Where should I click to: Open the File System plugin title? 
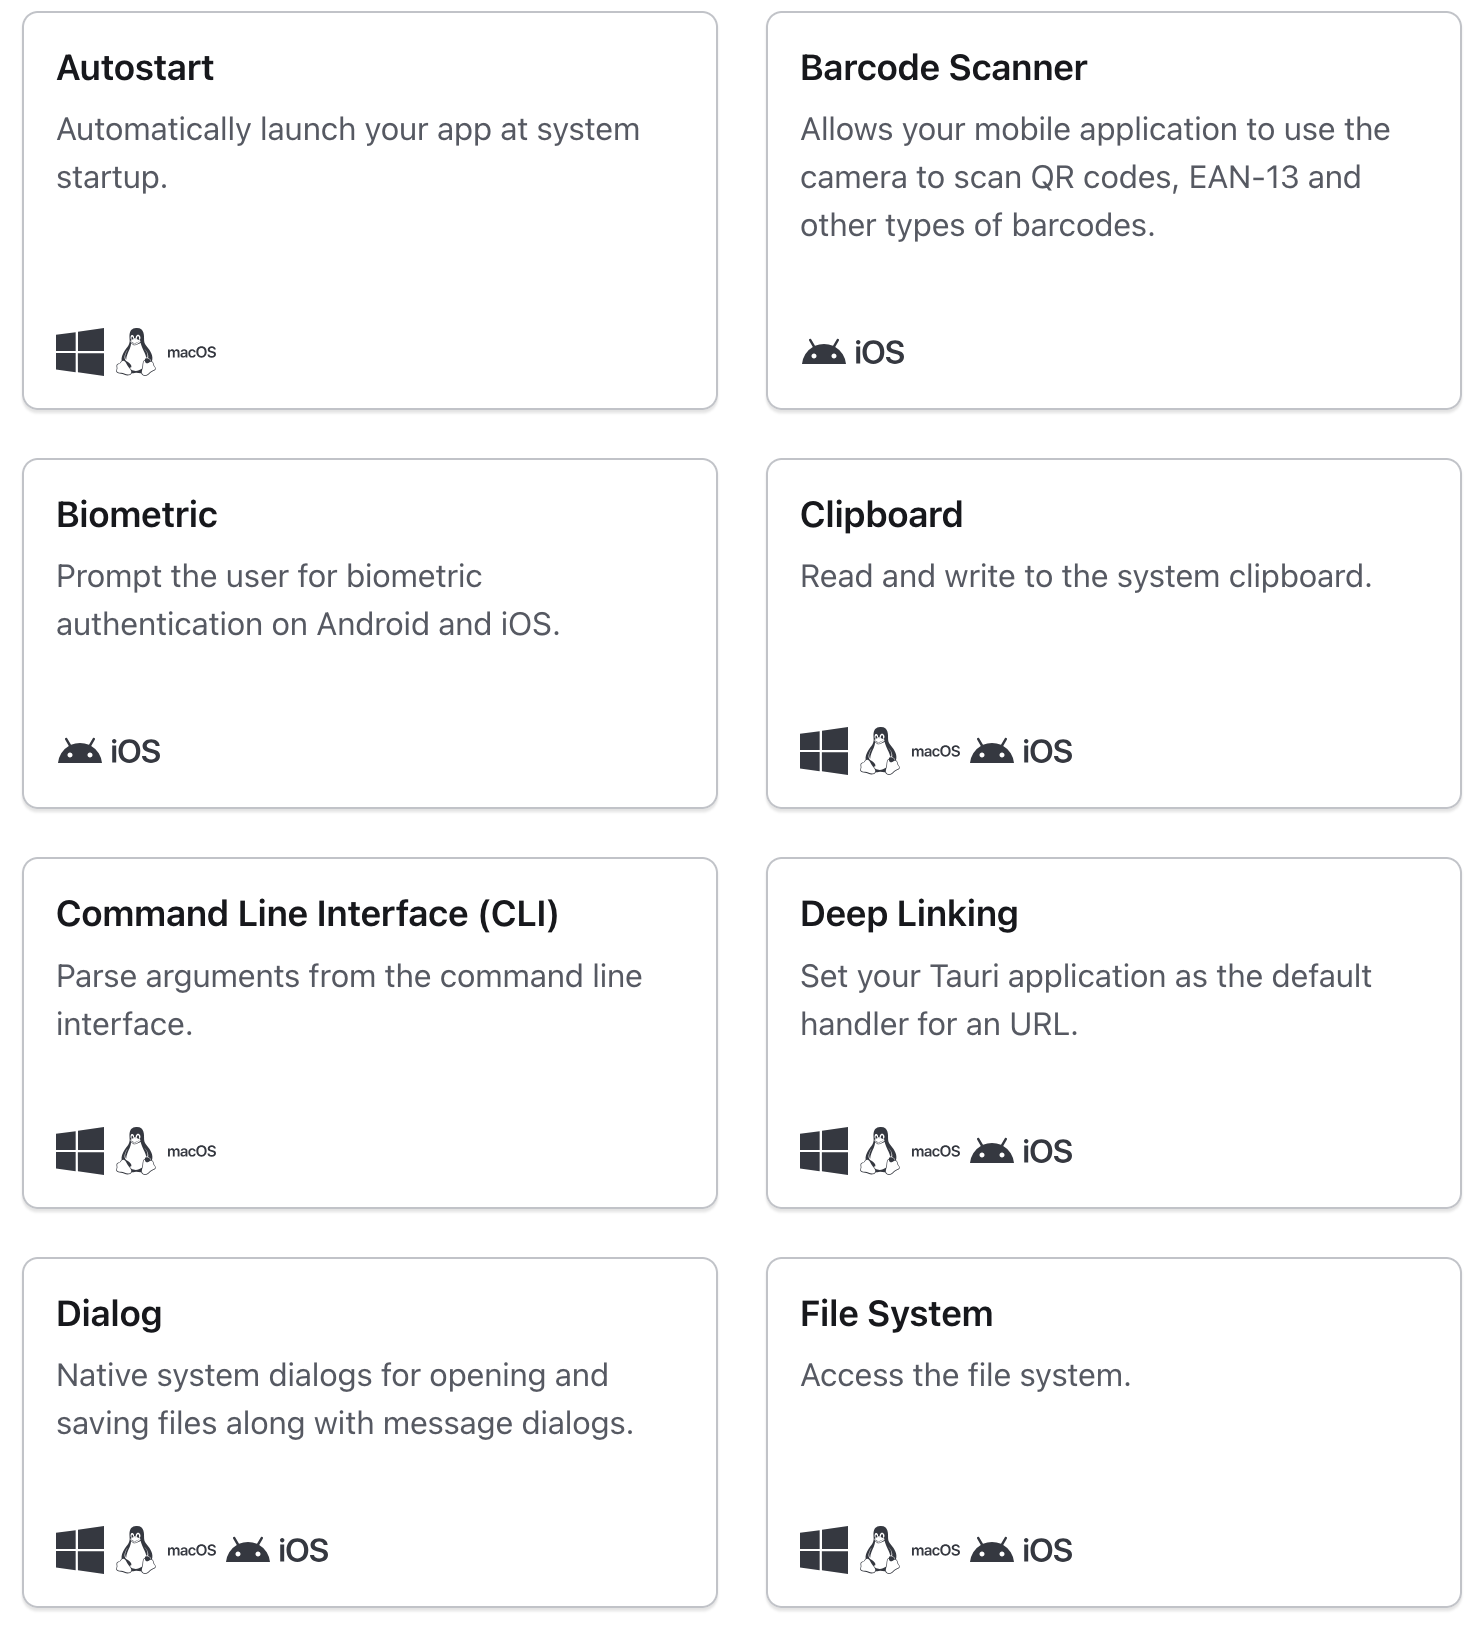pos(896,1314)
